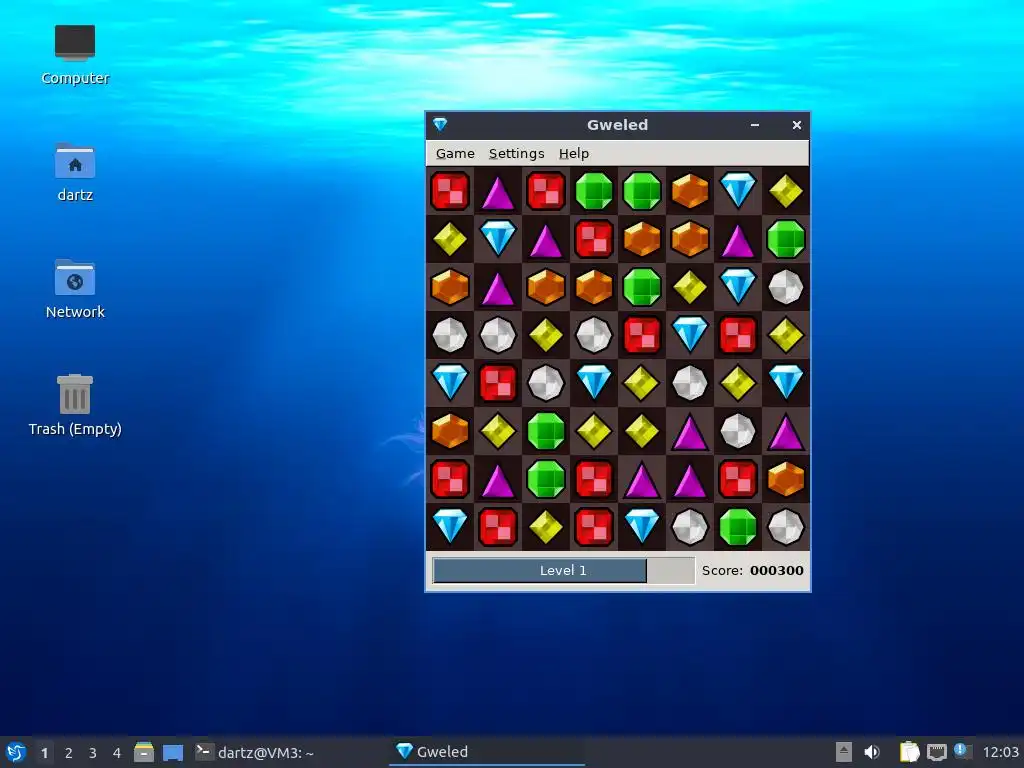Select the blue diamond in row 8, column 1
The image size is (1024, 768).
click(x=450, y=526)
